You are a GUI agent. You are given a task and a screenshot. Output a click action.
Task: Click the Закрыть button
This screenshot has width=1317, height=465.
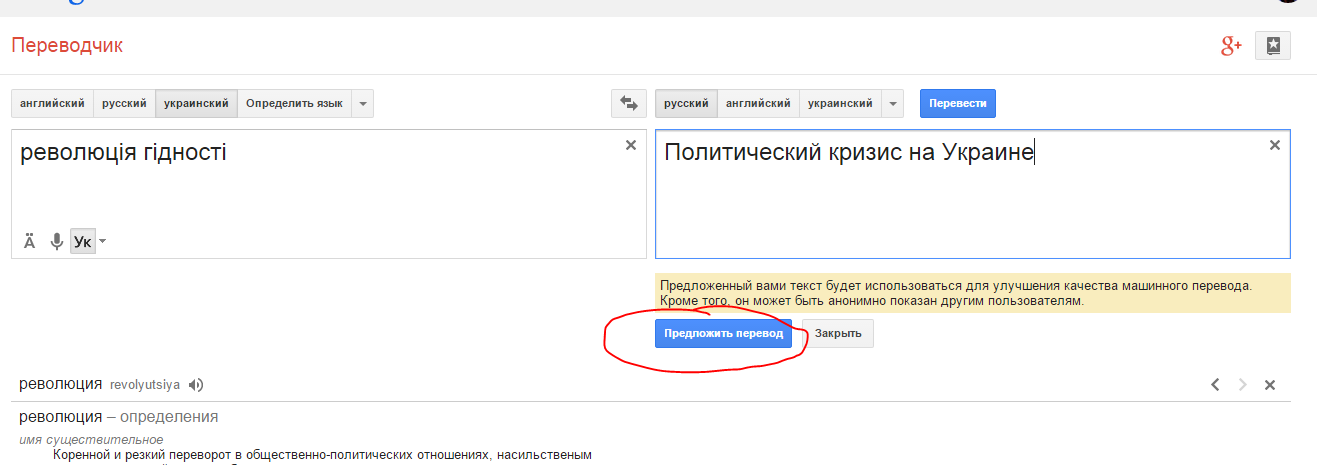point(838,334)
